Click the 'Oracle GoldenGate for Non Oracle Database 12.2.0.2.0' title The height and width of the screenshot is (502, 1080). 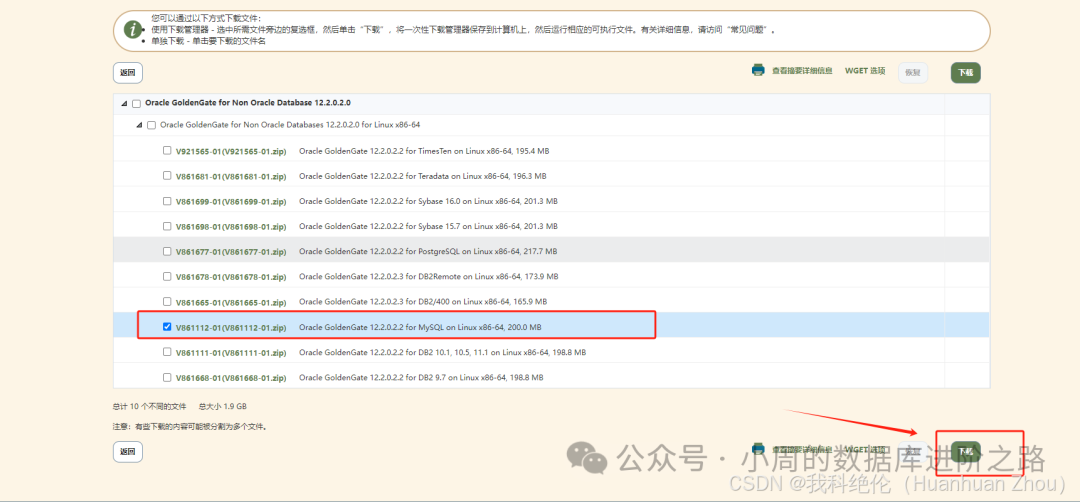pyautogui.click(x=248, y=103)
